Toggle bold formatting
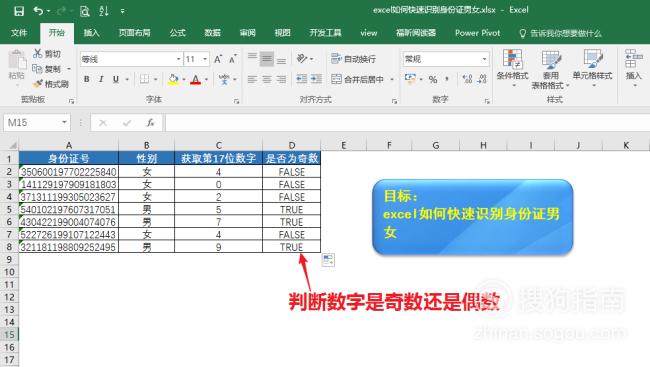The width and height of the screenshot is (650, 367). (87, 79)
